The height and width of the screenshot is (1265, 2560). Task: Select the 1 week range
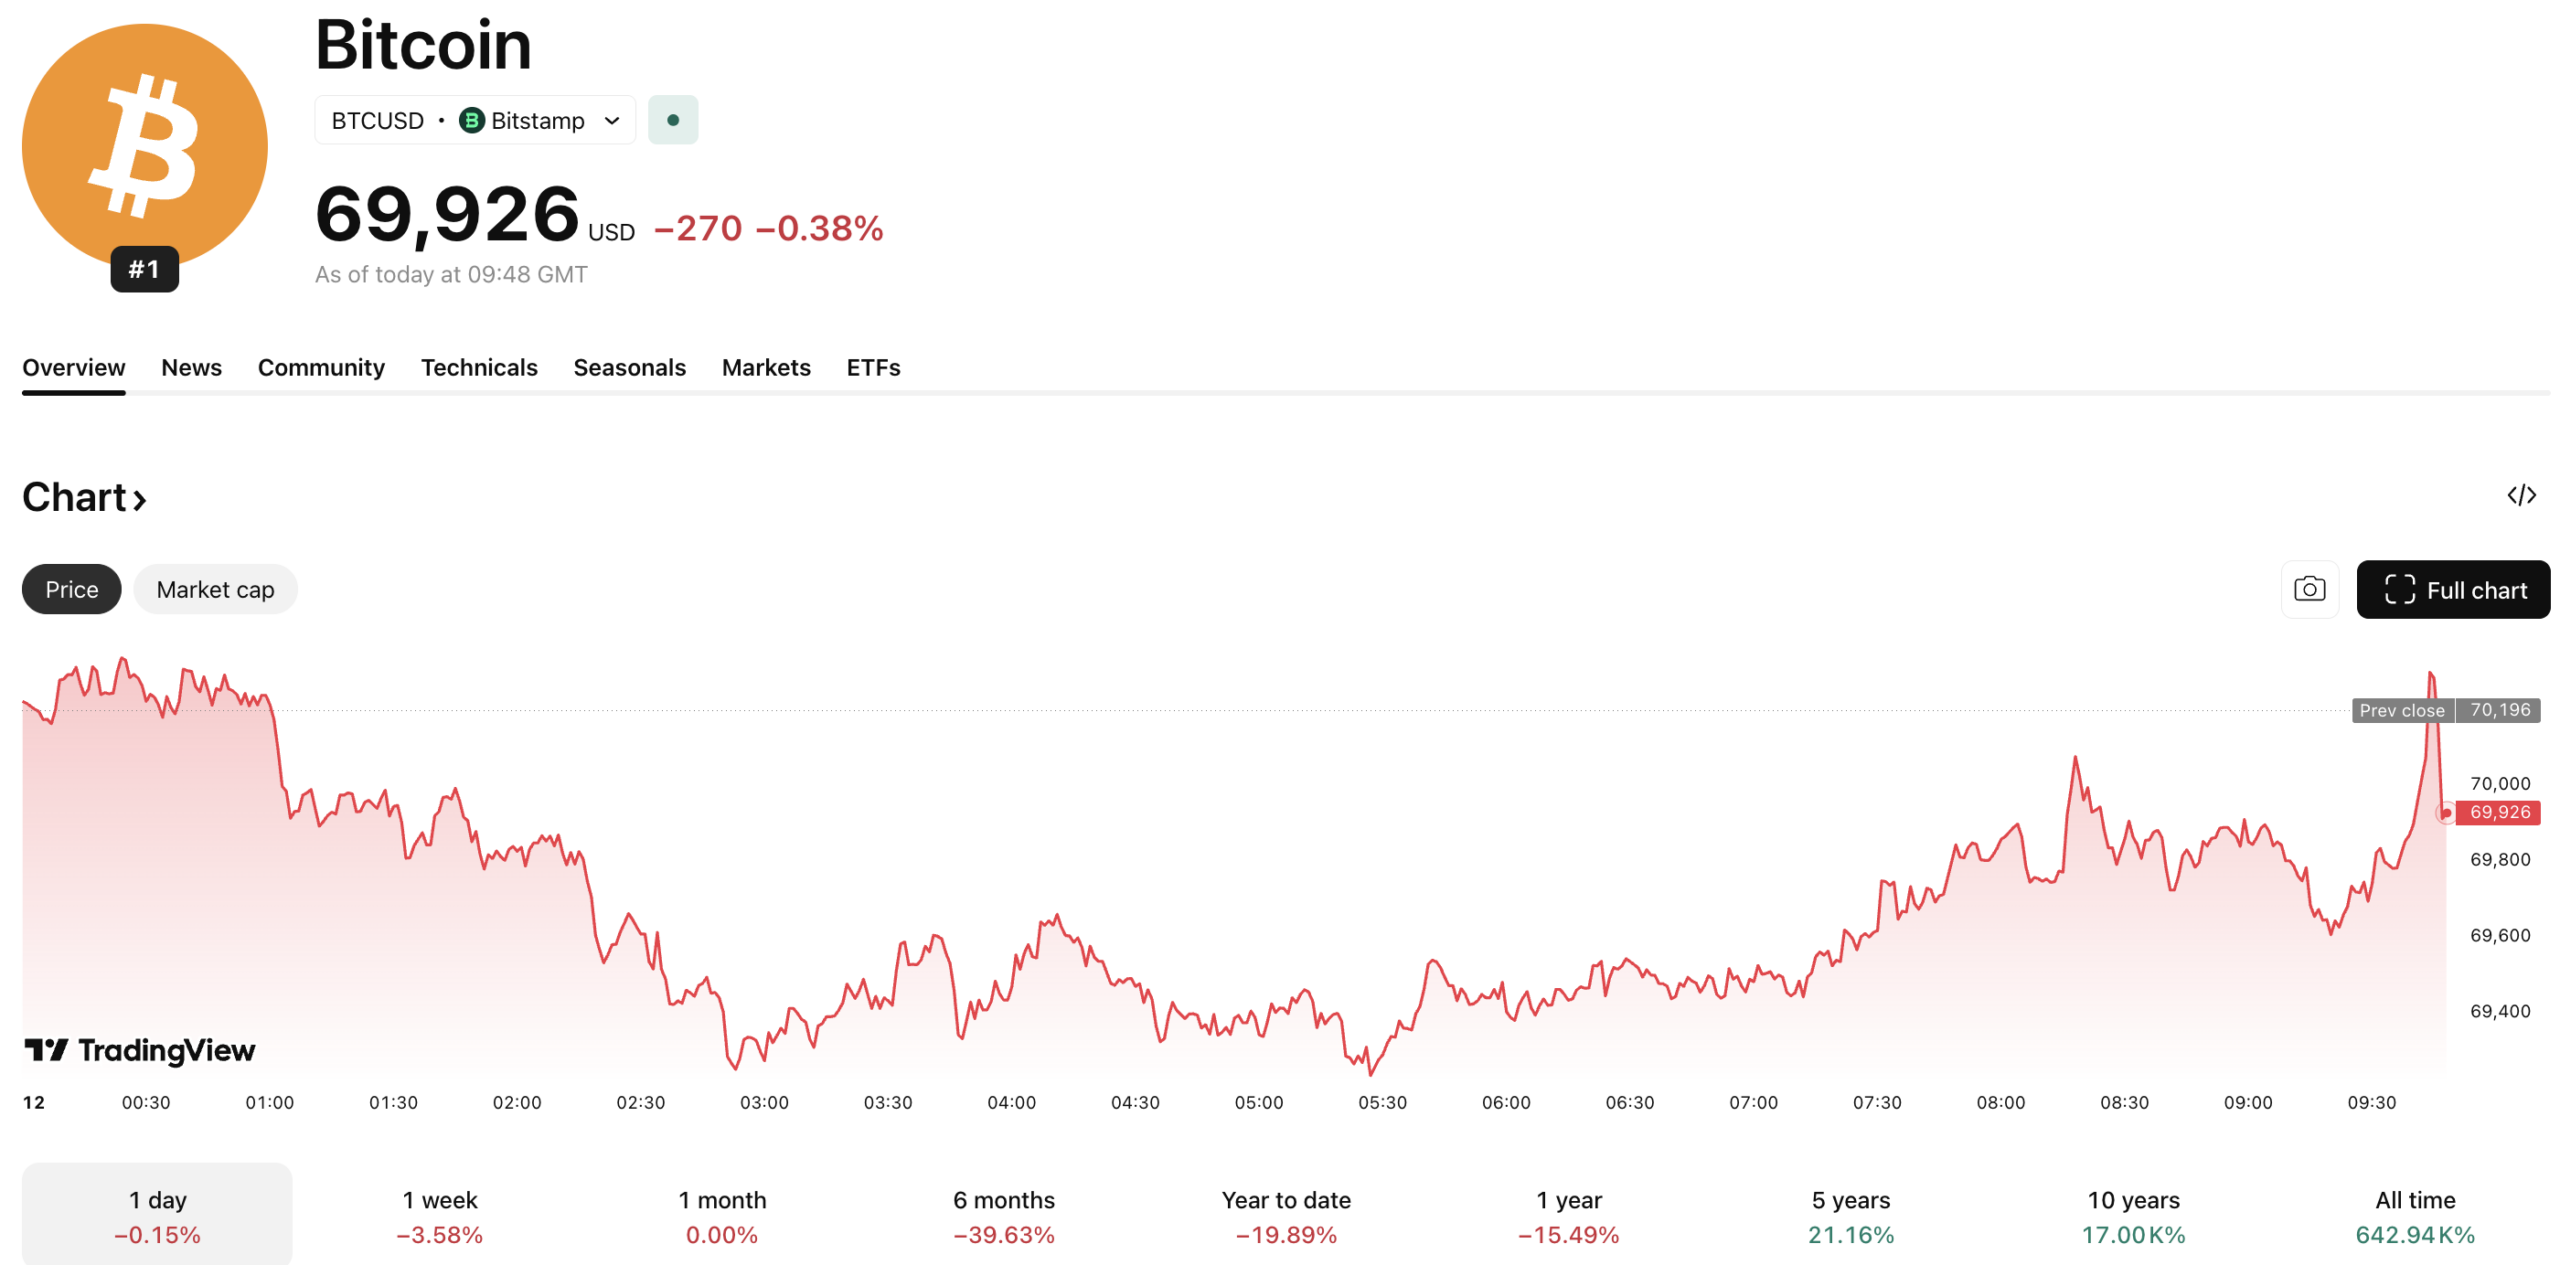click(440, 1215)
